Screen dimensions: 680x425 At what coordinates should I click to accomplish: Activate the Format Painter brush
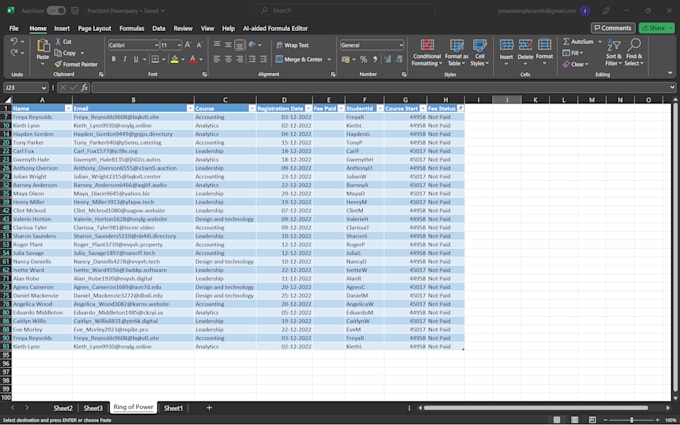pos(58,64)
